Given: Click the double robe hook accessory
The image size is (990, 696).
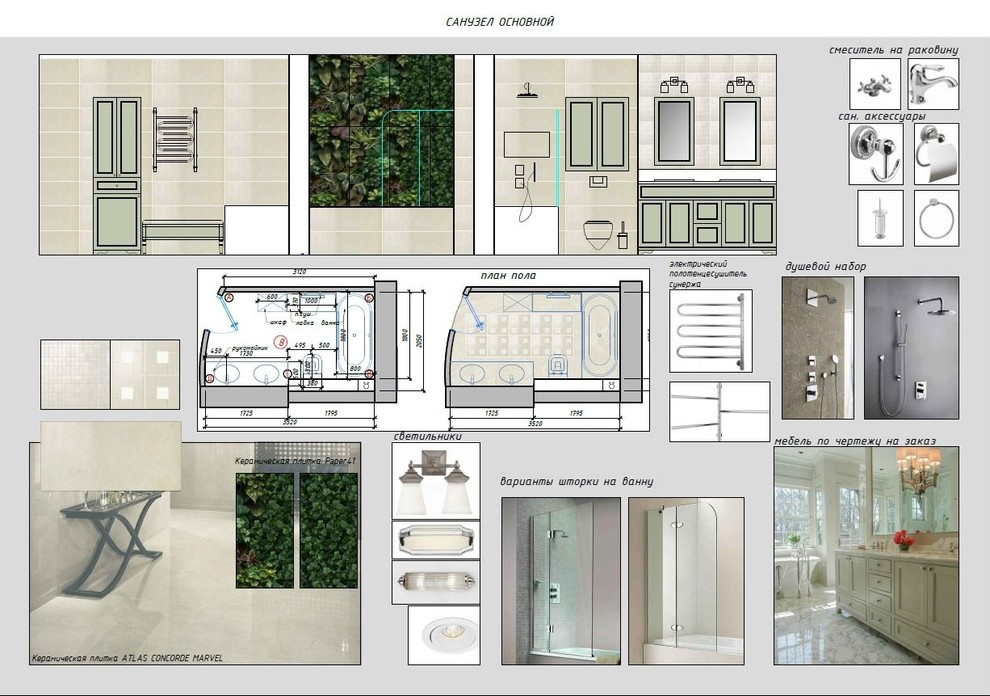Looking at the screenshot, I should [876, 155].
